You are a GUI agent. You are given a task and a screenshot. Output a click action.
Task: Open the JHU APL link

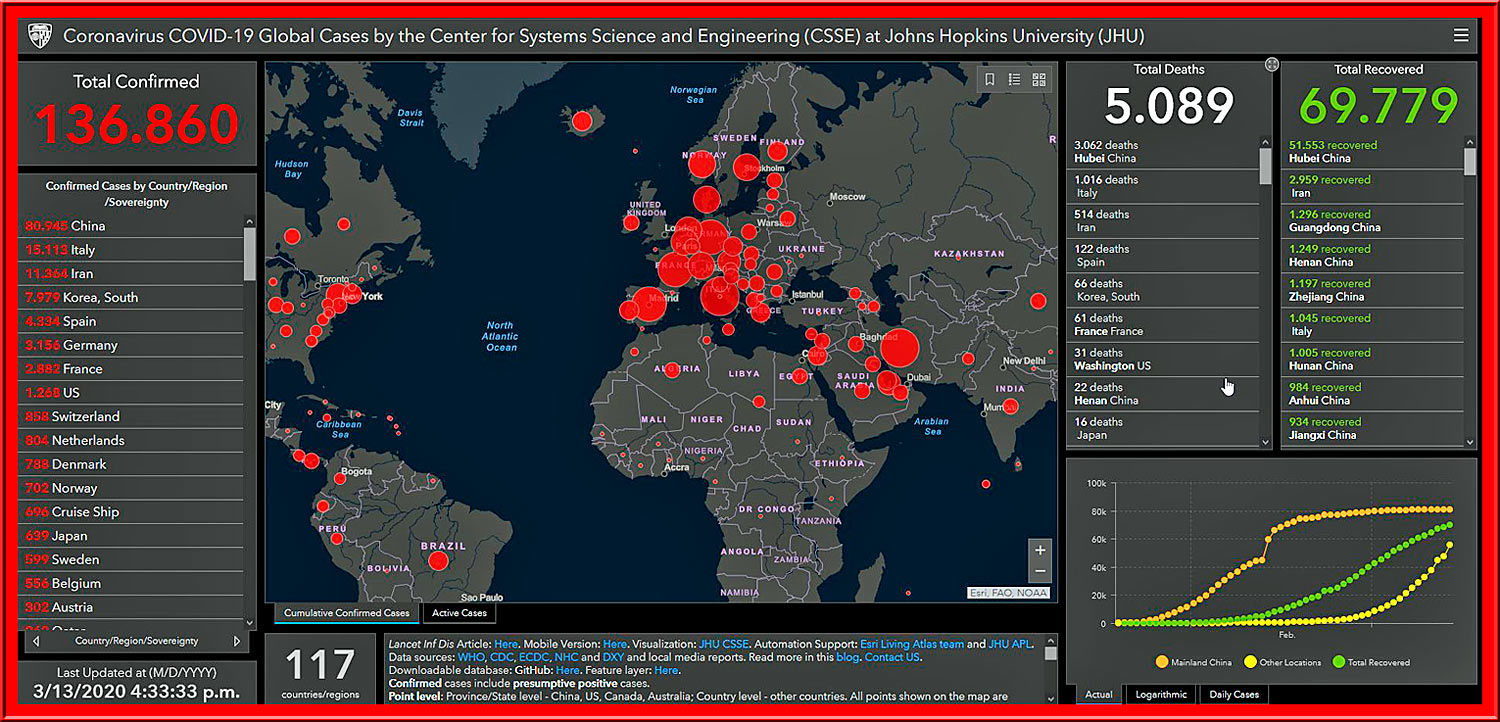coord(1009,644)
